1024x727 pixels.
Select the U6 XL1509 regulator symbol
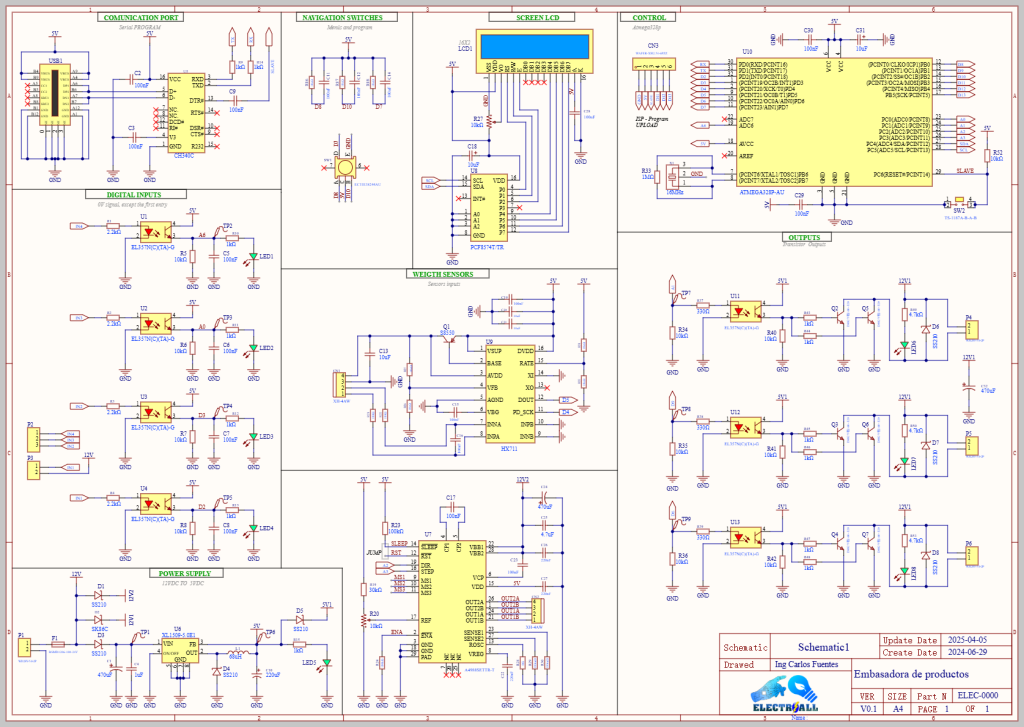pos(180,649)
